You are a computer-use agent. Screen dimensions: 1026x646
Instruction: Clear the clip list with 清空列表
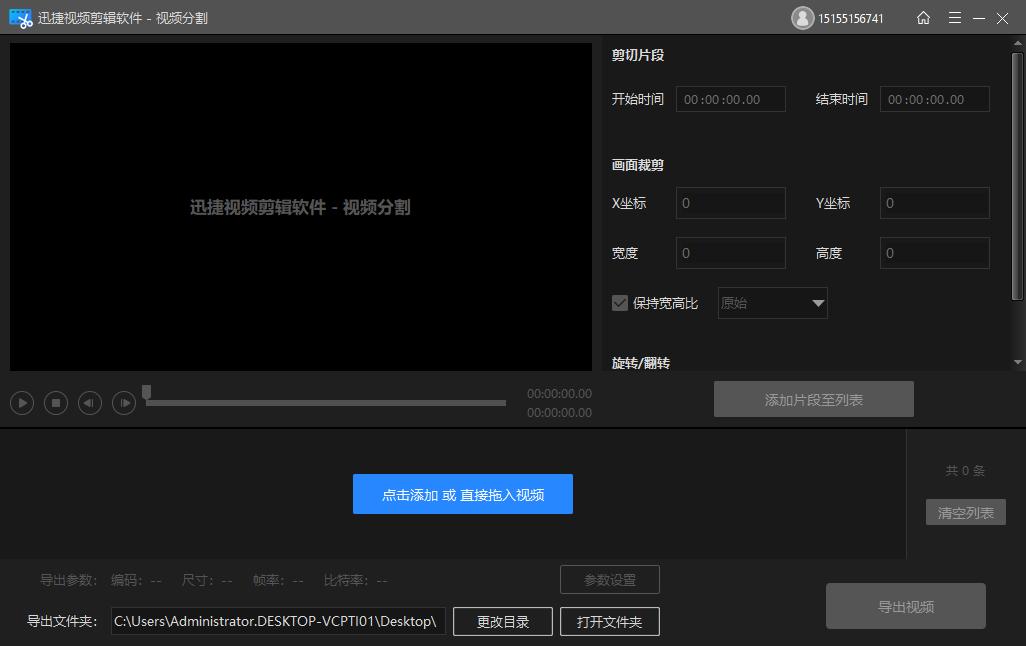(965, 512)
